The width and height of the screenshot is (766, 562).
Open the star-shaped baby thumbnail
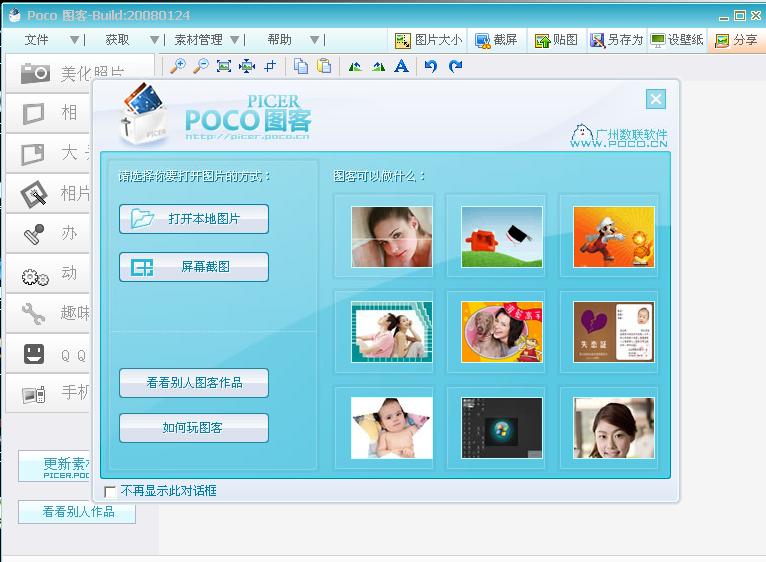click(x=392, y=428)
